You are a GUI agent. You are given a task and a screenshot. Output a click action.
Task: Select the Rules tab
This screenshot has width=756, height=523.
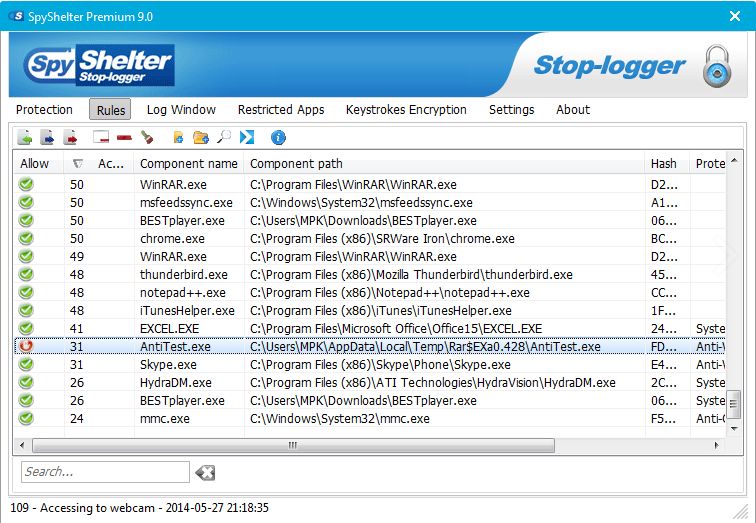[x=110, y=110]
